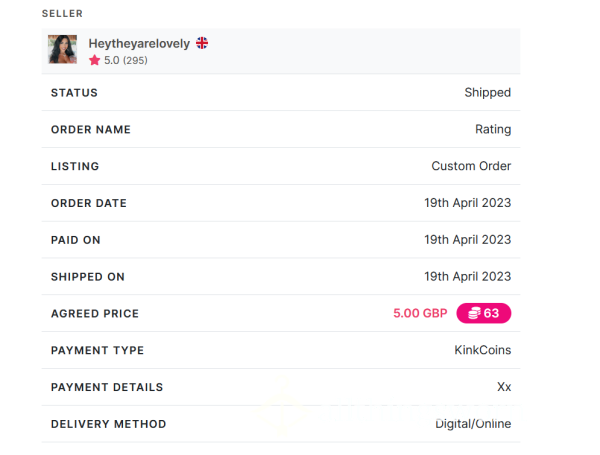Click the STATUS row label

pos(74,93)
